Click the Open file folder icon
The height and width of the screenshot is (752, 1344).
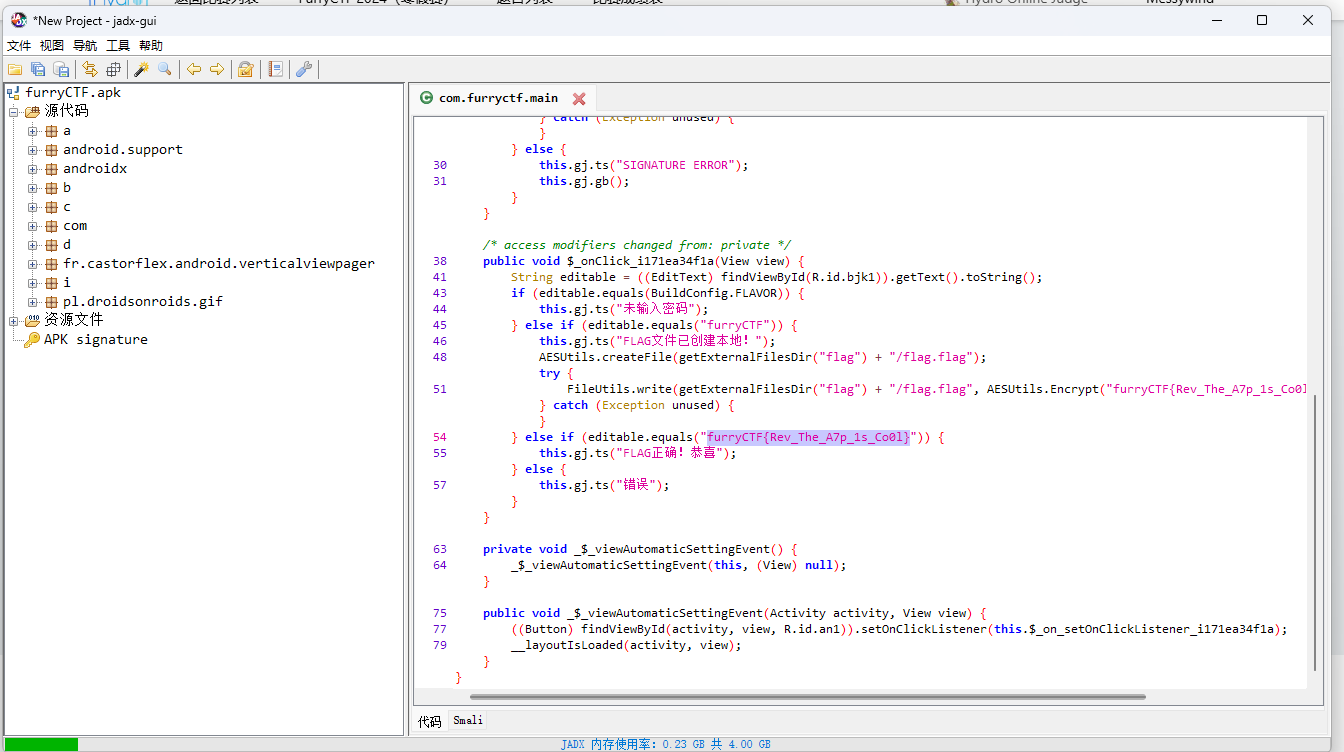coord(14,69)
